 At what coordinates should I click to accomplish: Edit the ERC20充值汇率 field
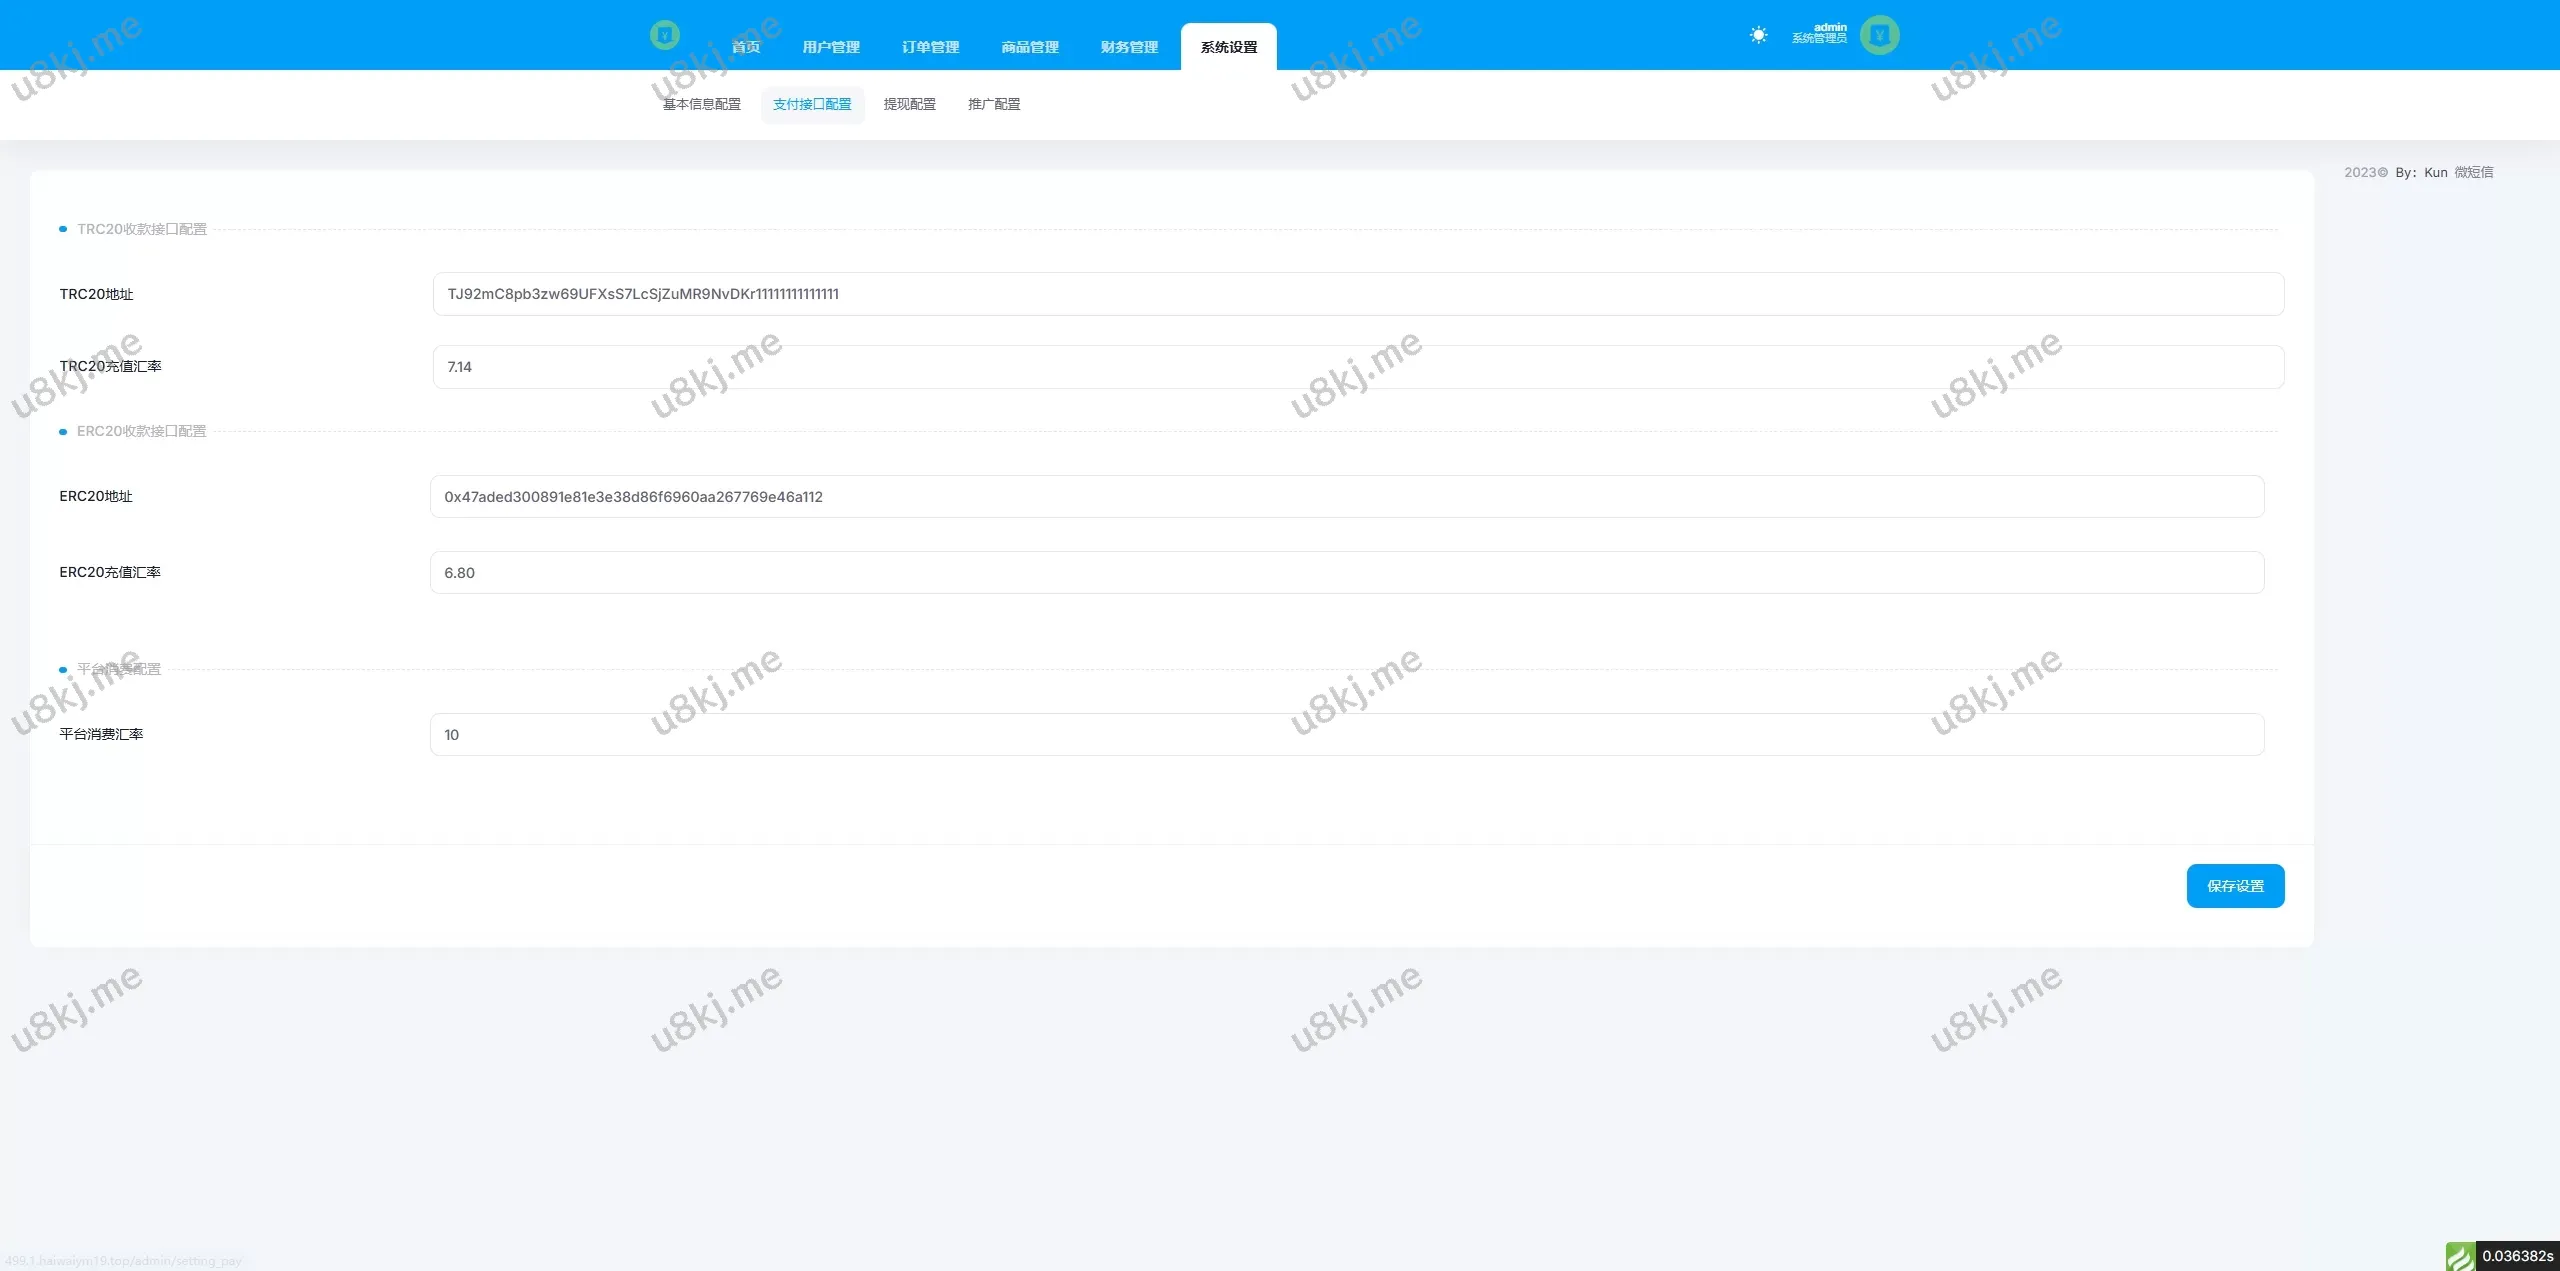1346,573
